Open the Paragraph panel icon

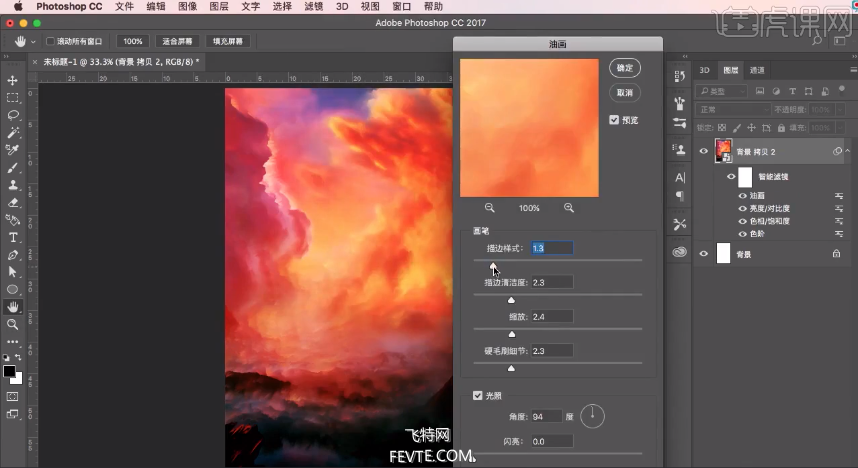coord(680,195)
